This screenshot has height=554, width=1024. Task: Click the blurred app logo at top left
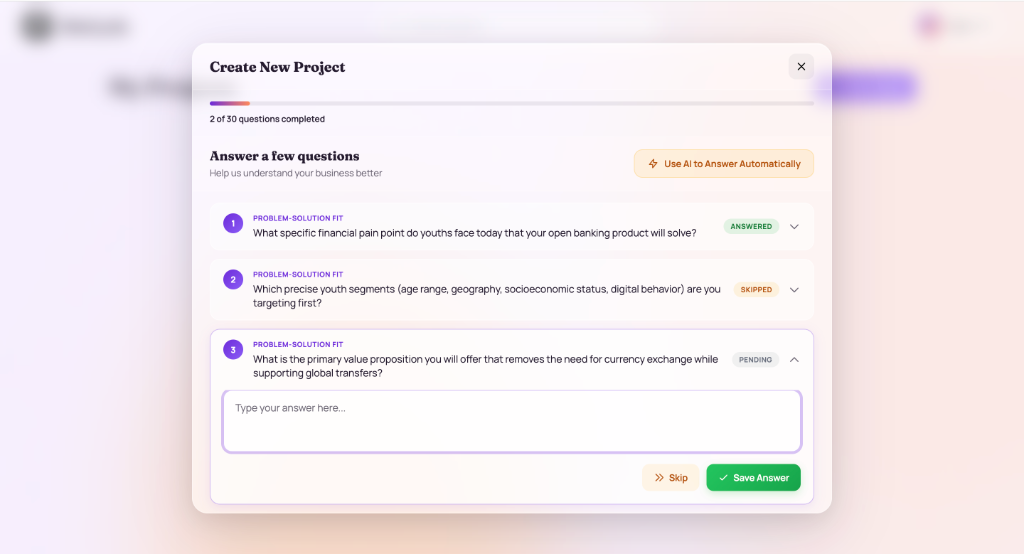[x=38, y=27]
